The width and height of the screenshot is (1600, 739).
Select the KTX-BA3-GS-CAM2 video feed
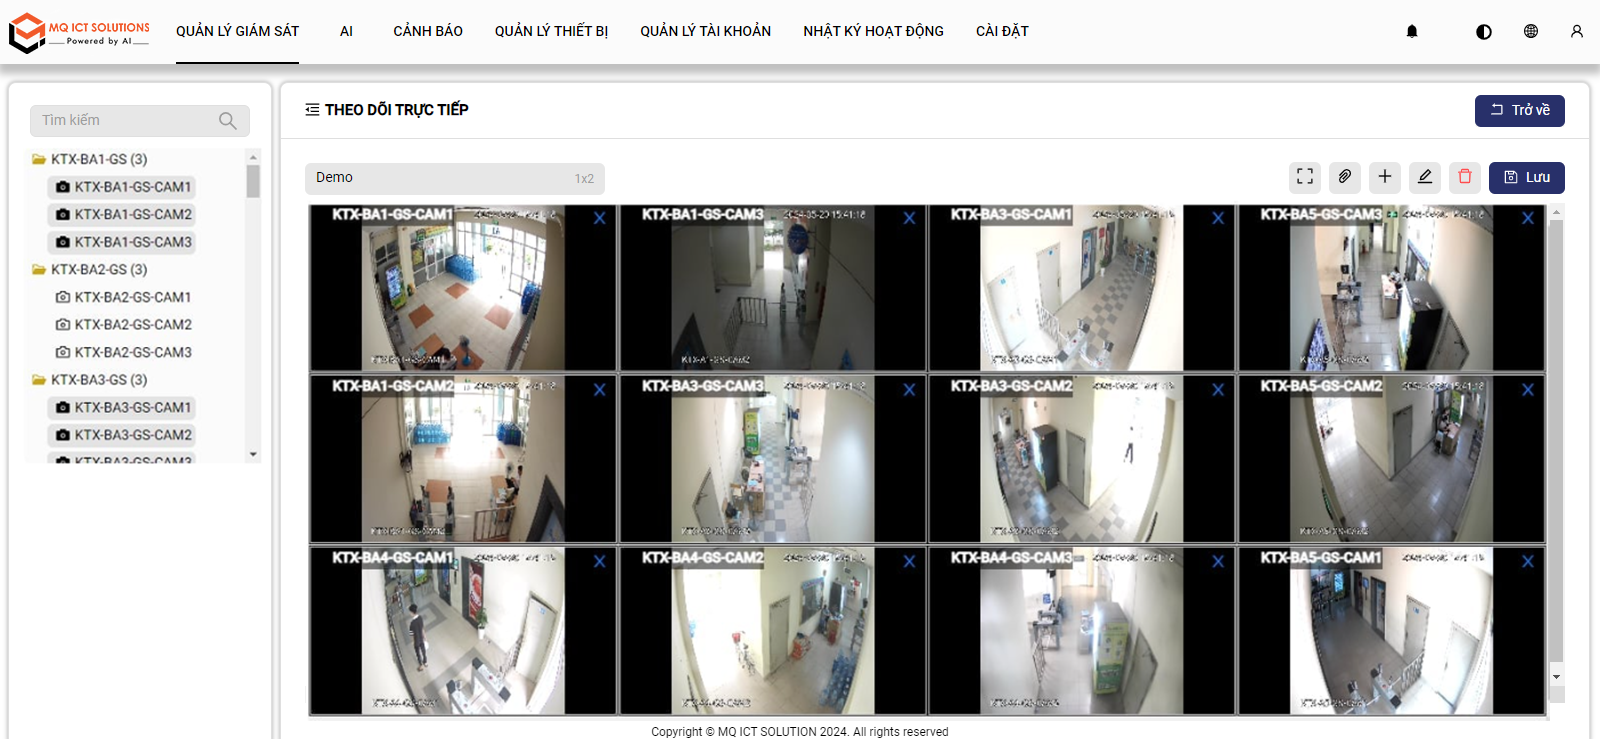pos(1082,459)
